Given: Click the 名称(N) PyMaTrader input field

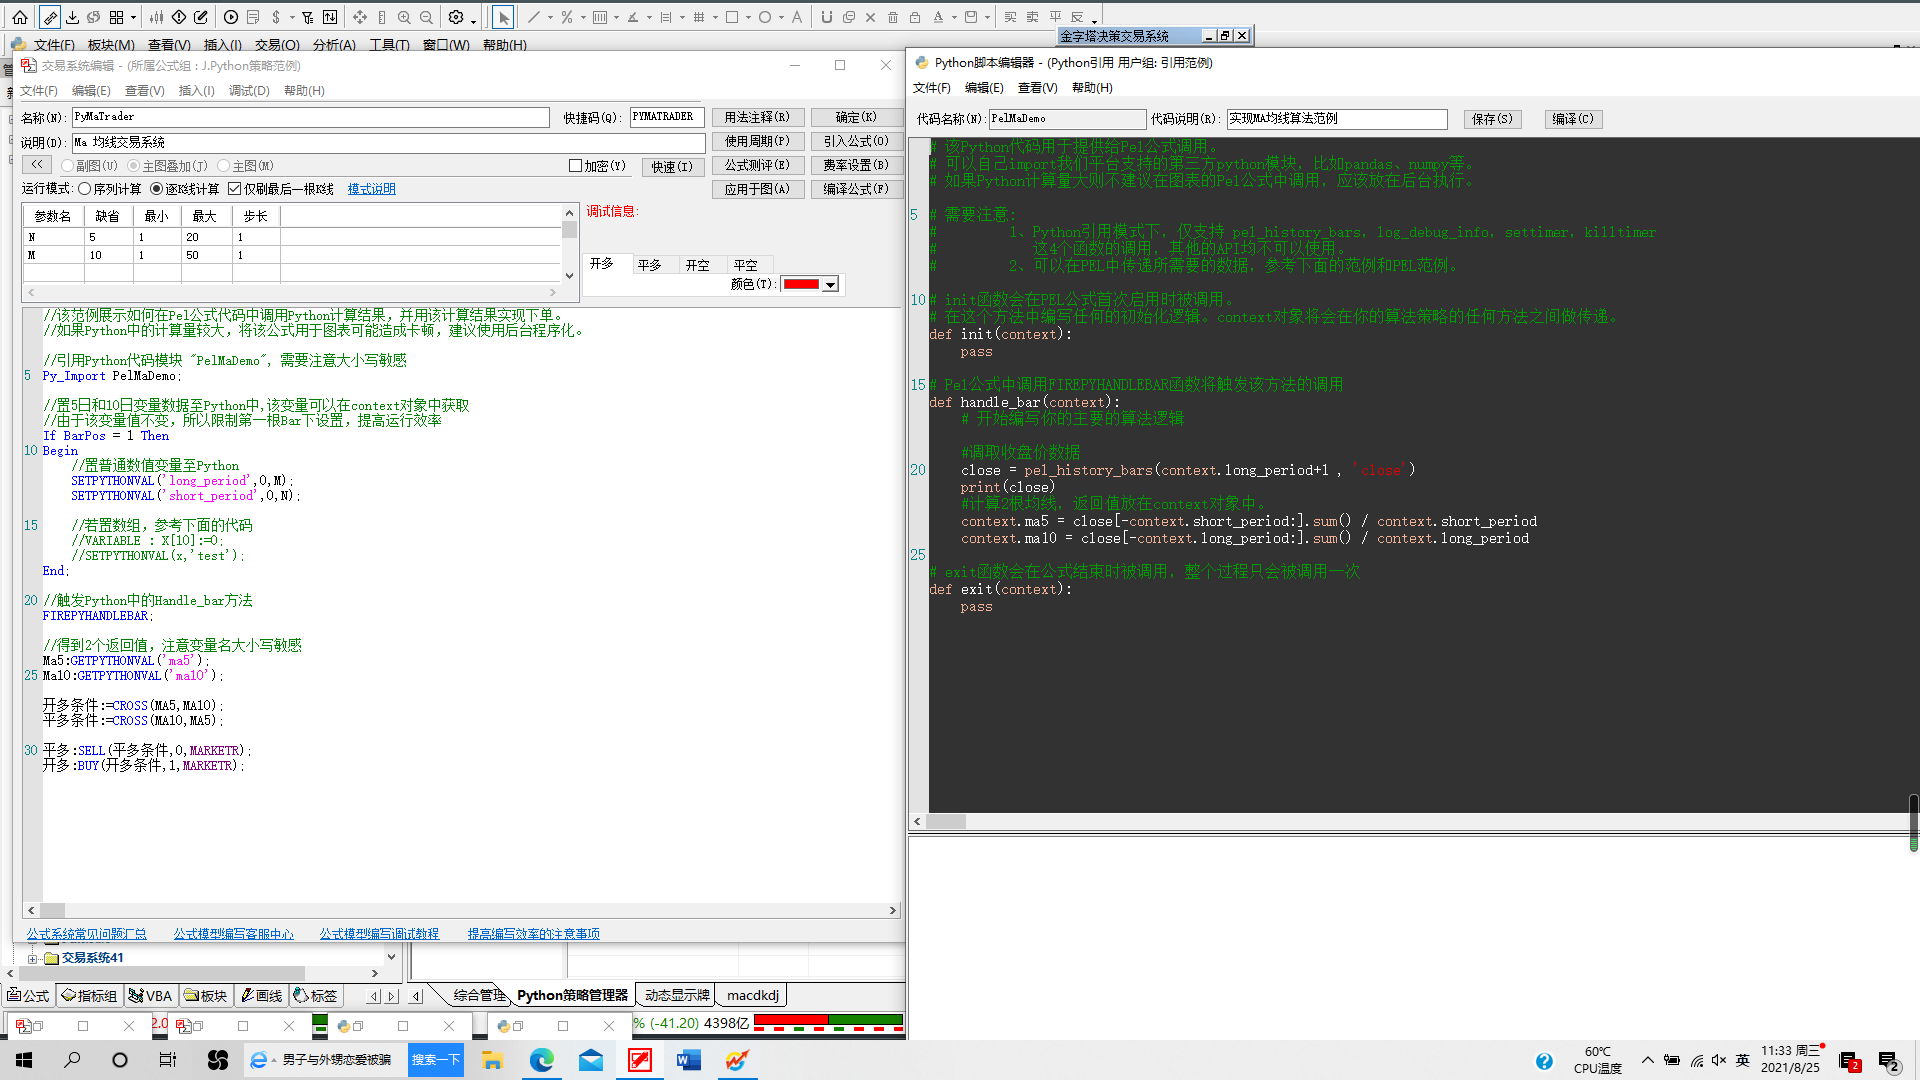Looking at the screenshot, I should pyautogui.click(x=310, y=117).
